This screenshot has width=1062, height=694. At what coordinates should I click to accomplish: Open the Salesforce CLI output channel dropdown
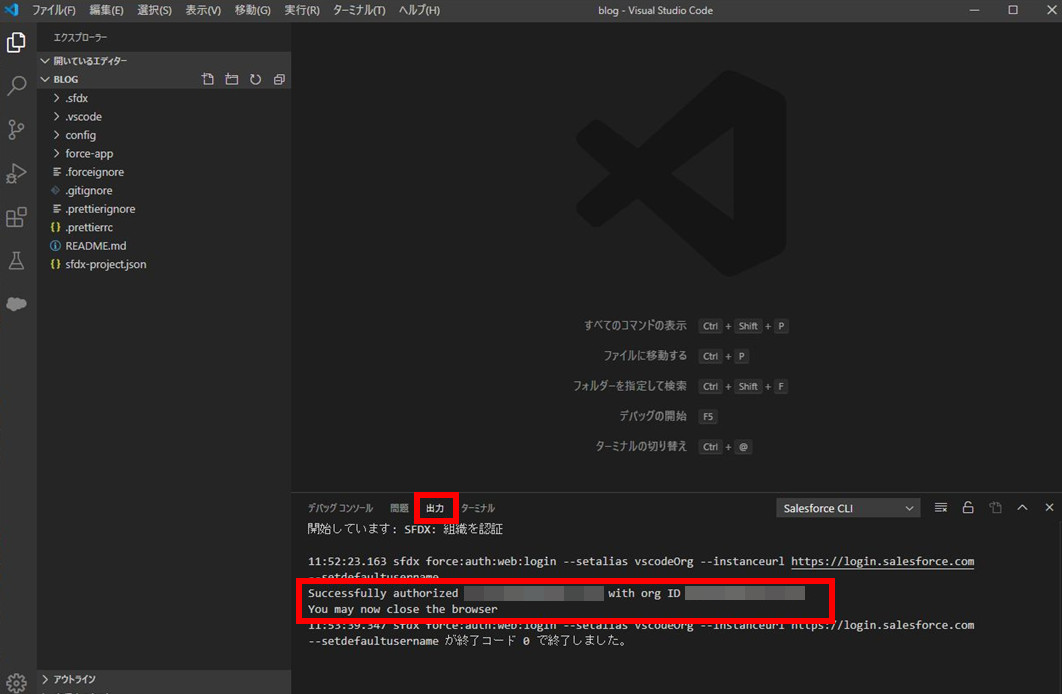click(x=848, y=508)
